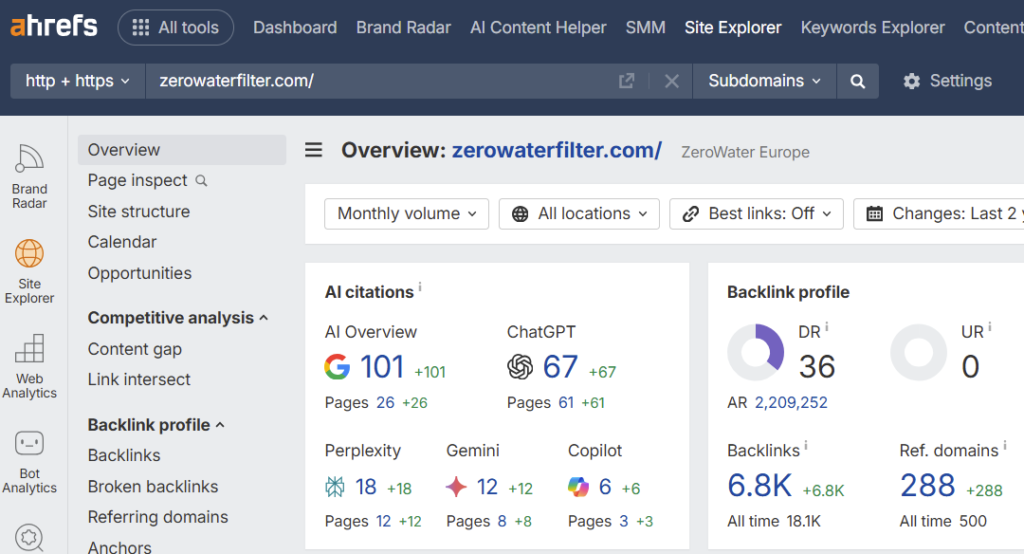The image size is (1024, 554).
Task: Click ChatGPT Pages value 61
Action: click(566, 402)
